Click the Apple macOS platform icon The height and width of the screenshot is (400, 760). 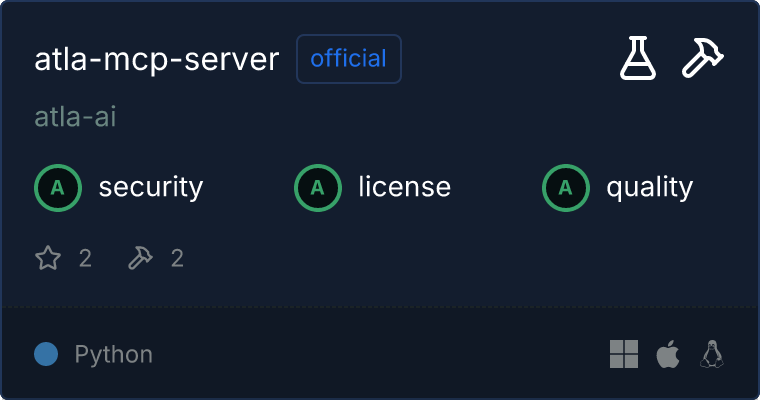coord(667,354)
